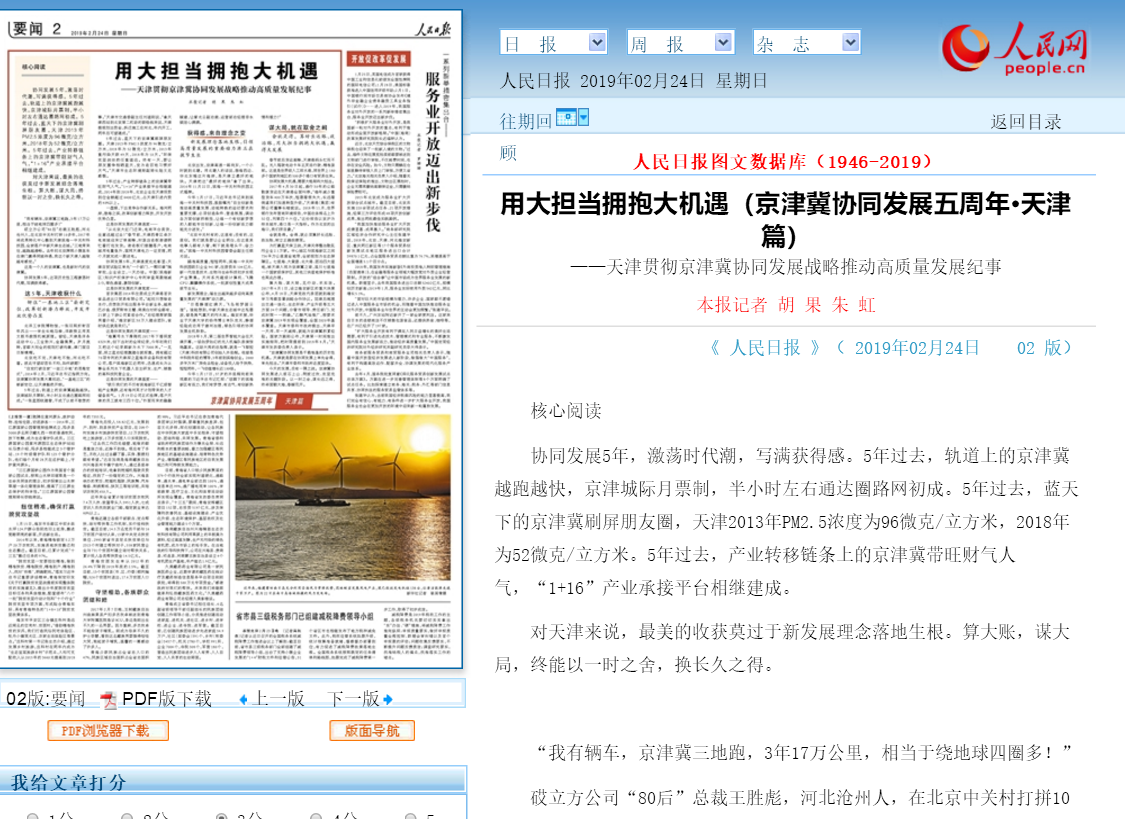The width and height of the screenshot is (1125, 819).
Task: Select the 1分 rating radio button
Action: 33,816
